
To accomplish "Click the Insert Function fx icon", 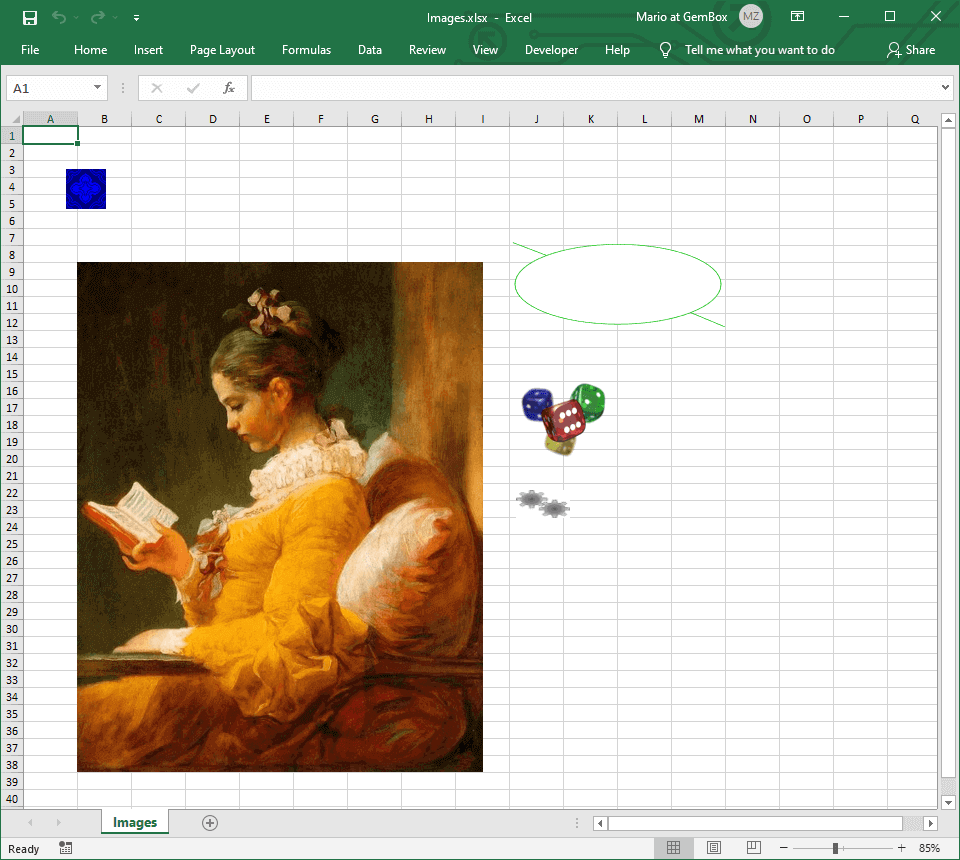I will click(x=229, y=88).
